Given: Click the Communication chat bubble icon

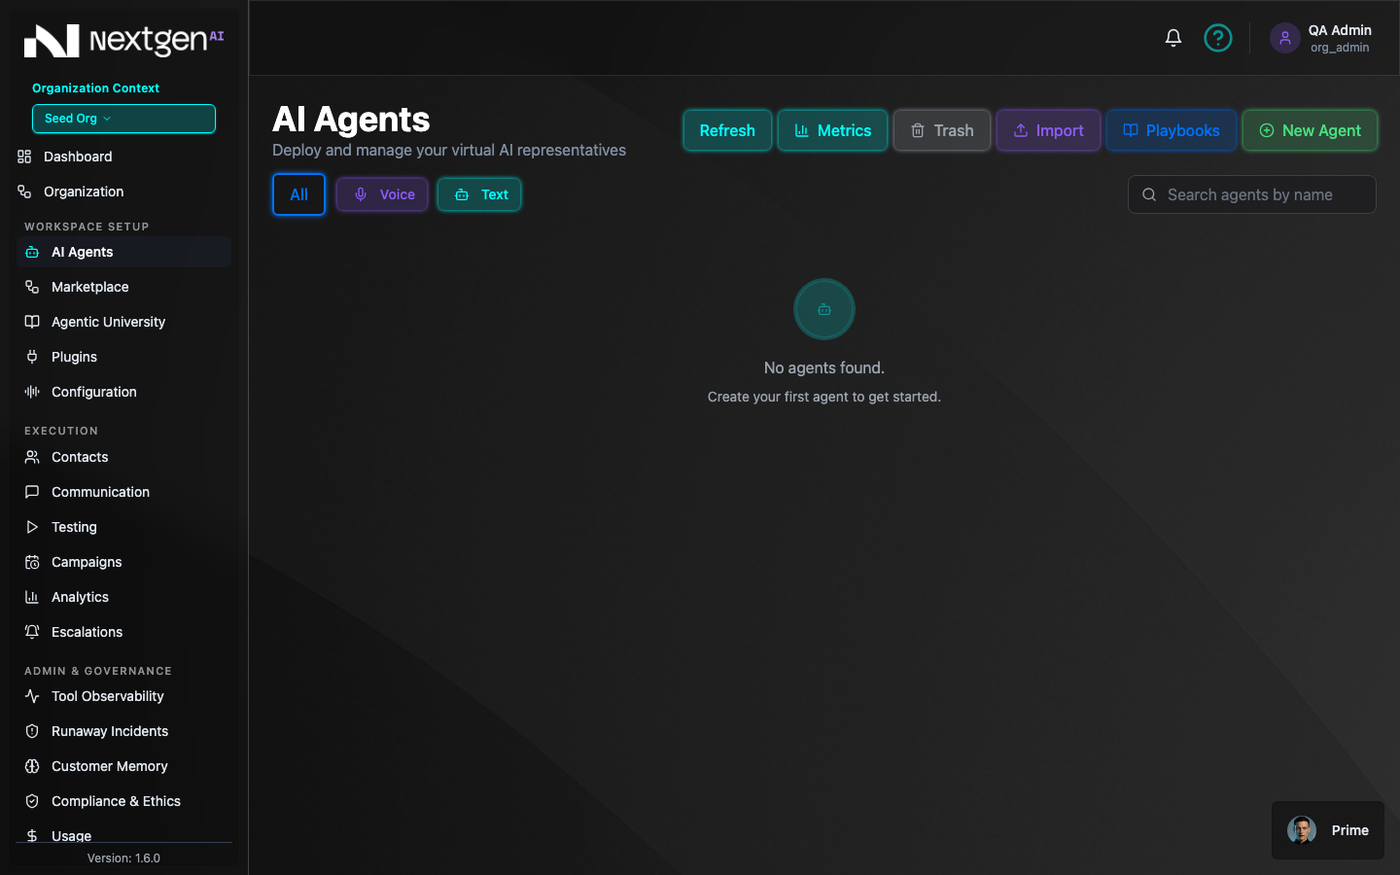Looking at the screenshot, I should pos(32,492).
